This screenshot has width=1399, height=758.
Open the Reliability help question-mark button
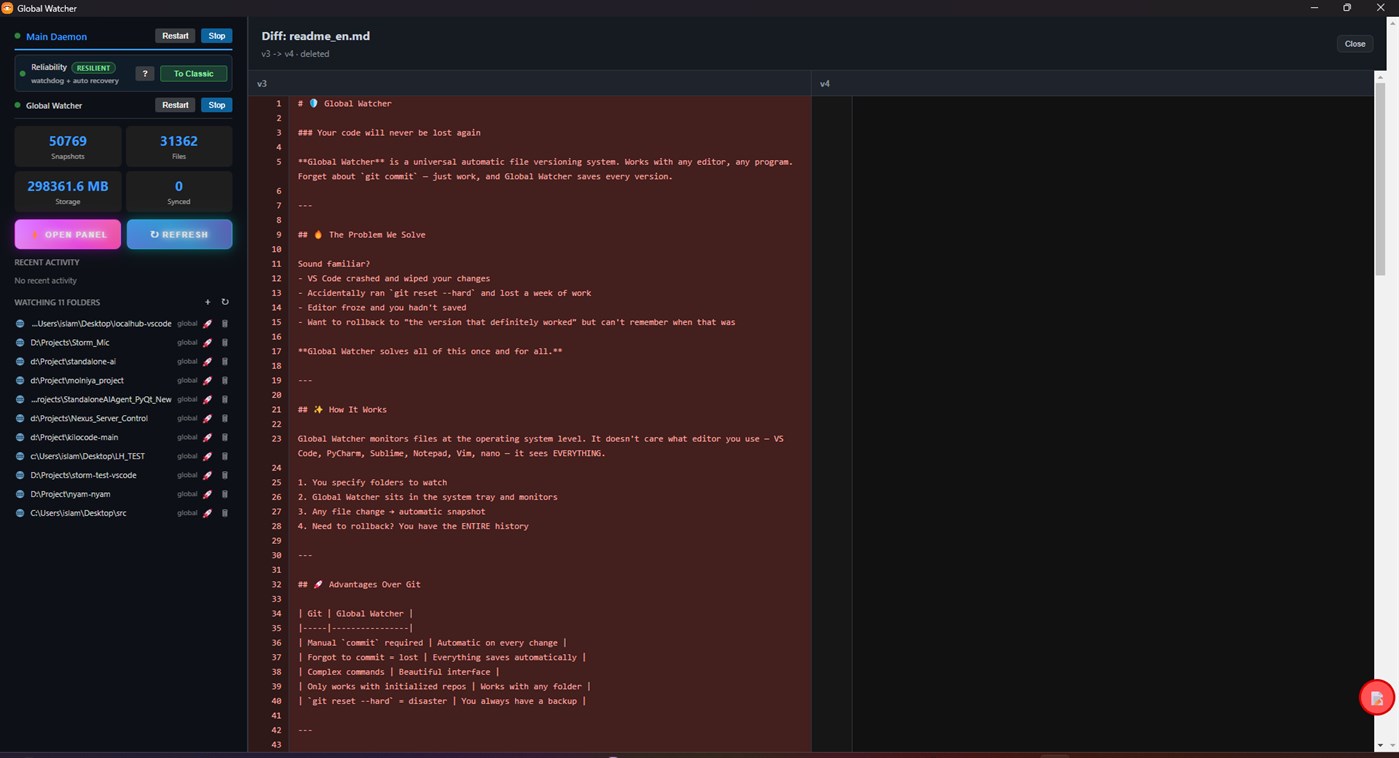point(145,74)
